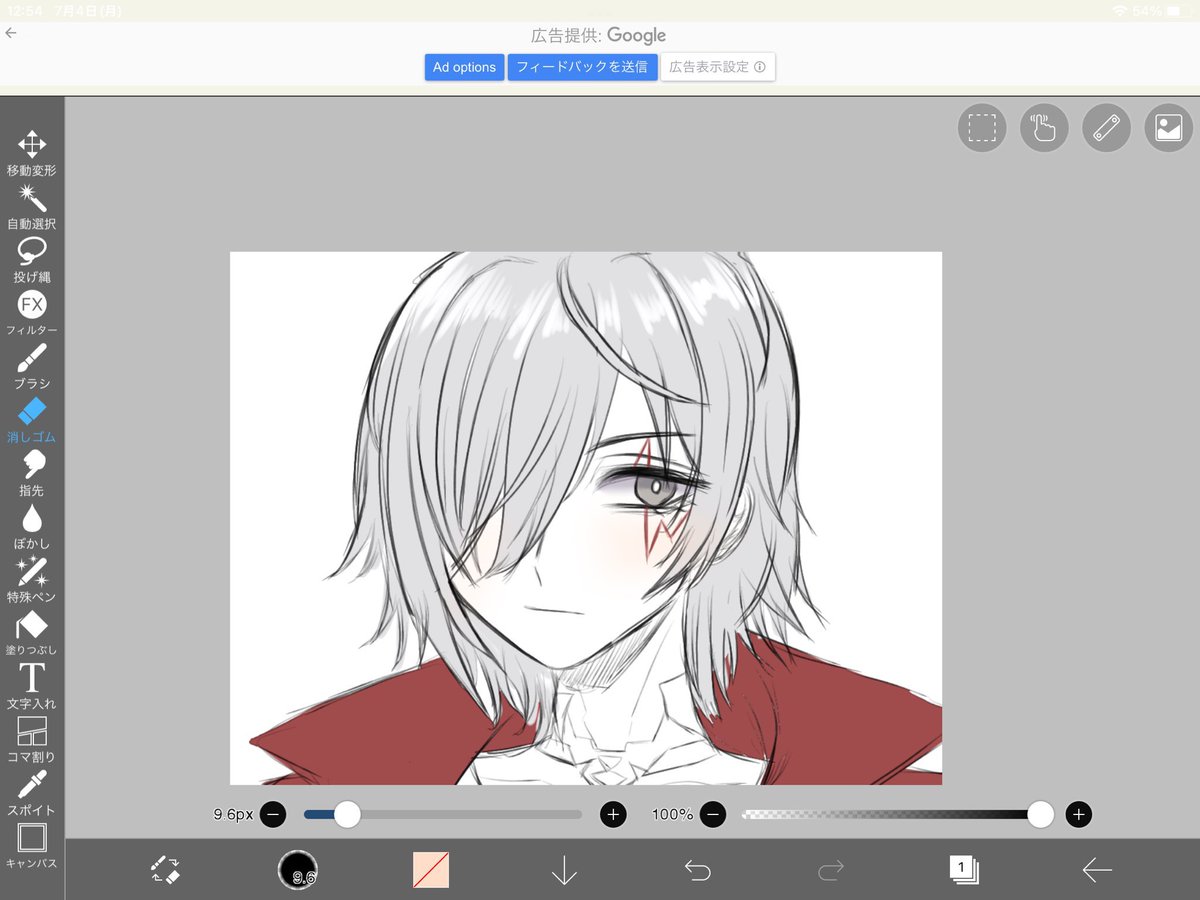Open 広告表示設定 ad settings

(718, 67)
